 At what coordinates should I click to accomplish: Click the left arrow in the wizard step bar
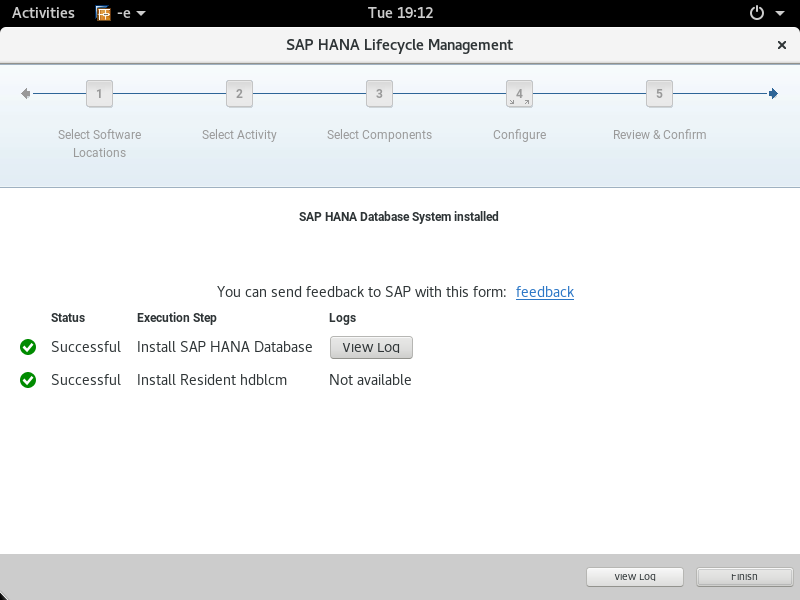26,93
